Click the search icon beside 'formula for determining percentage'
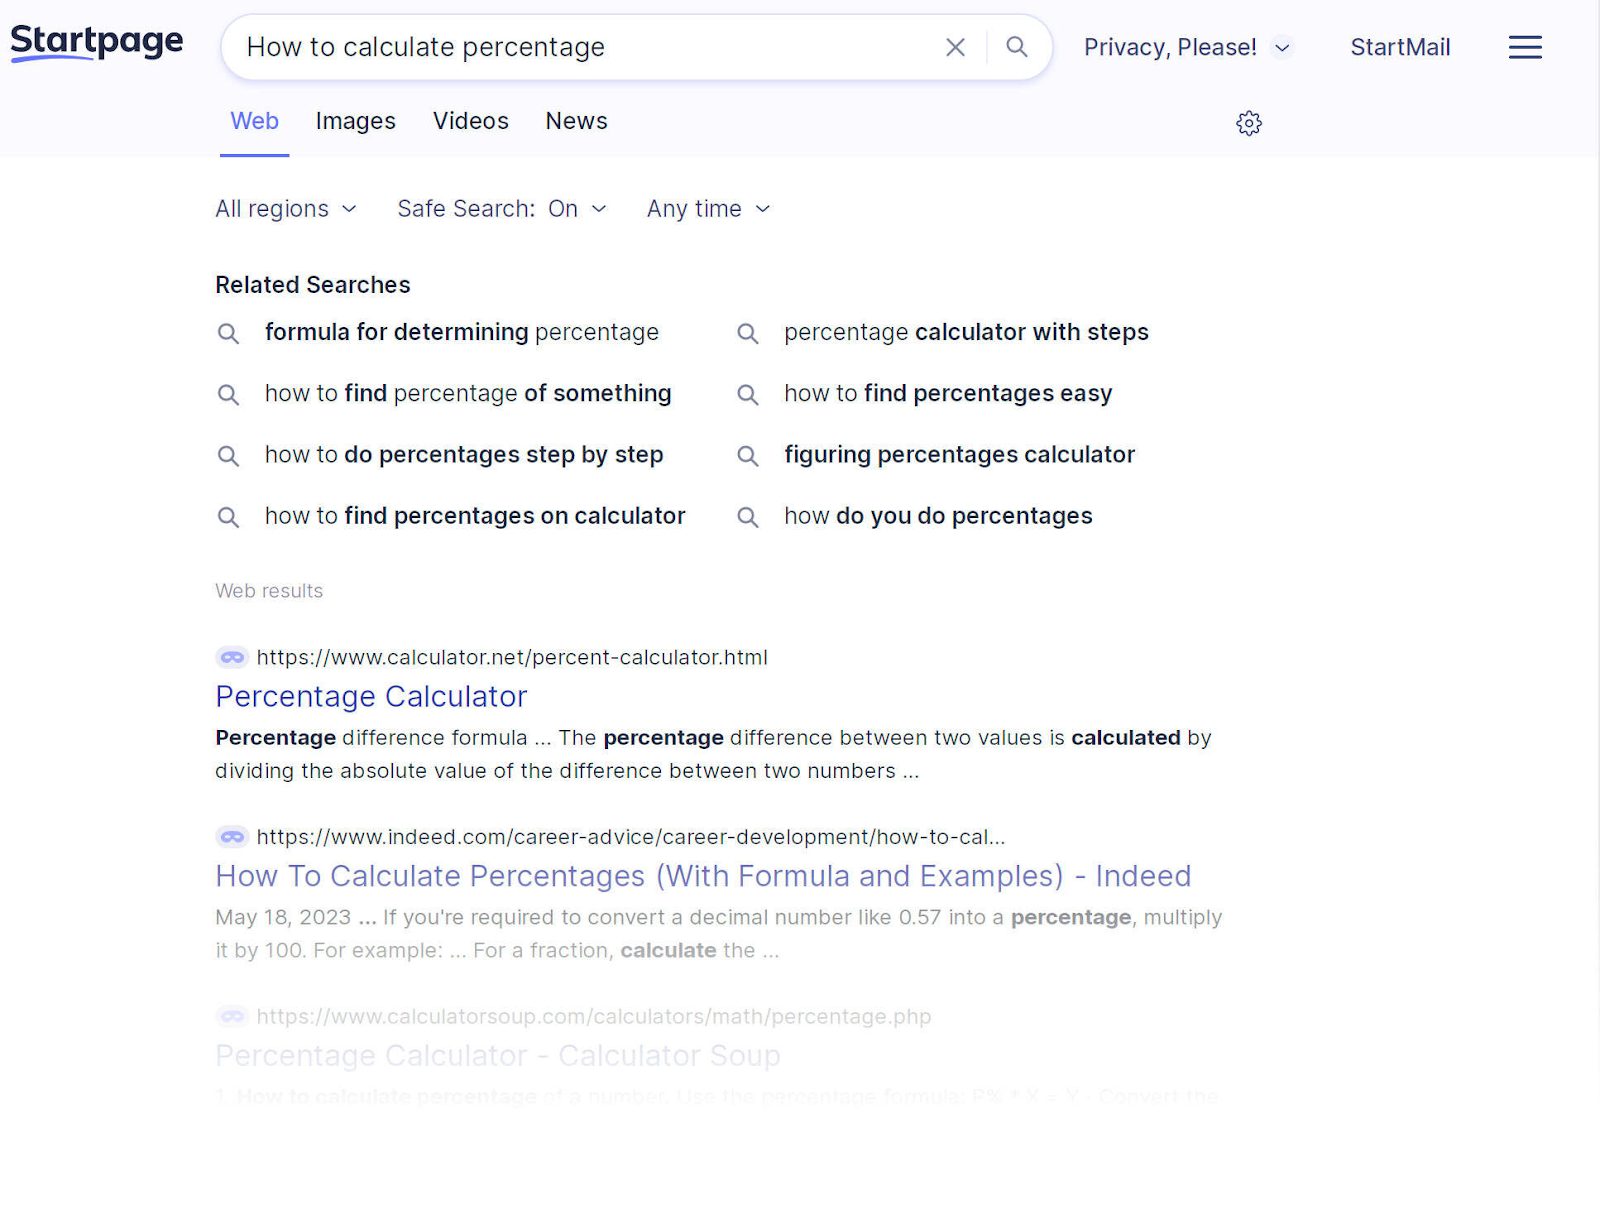The height and width of the screenshot is (1205, 1600). (228, 333)
